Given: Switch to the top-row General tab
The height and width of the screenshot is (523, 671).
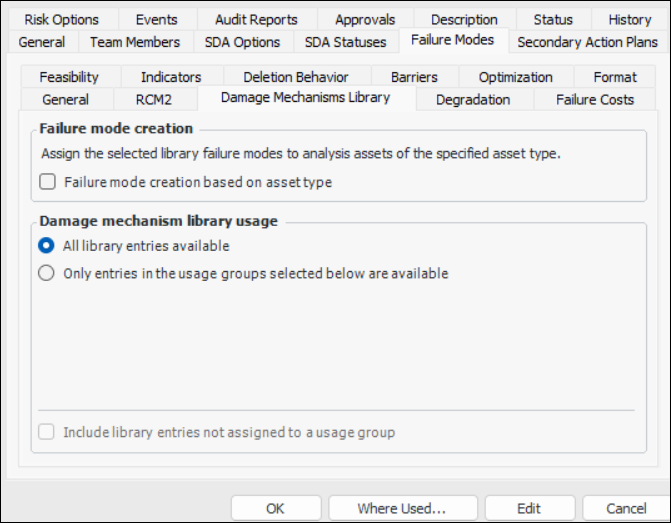Looking at the screenshot, I should click(x=42, y=42).
